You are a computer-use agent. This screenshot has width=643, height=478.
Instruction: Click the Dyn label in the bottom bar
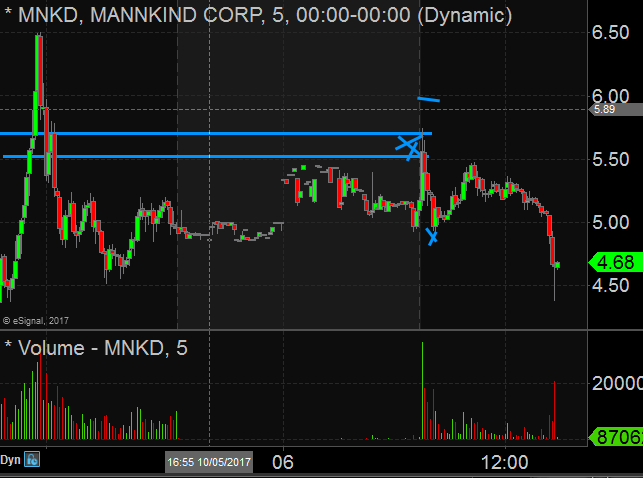[x=10, y=460]
